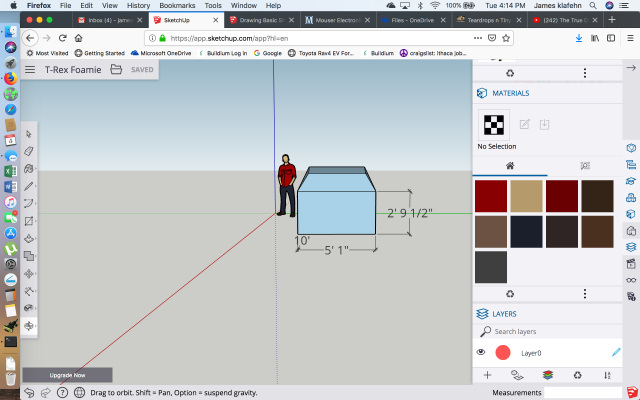Open the Bookmarks menu

pyautogui.click(x=177, y=5)
